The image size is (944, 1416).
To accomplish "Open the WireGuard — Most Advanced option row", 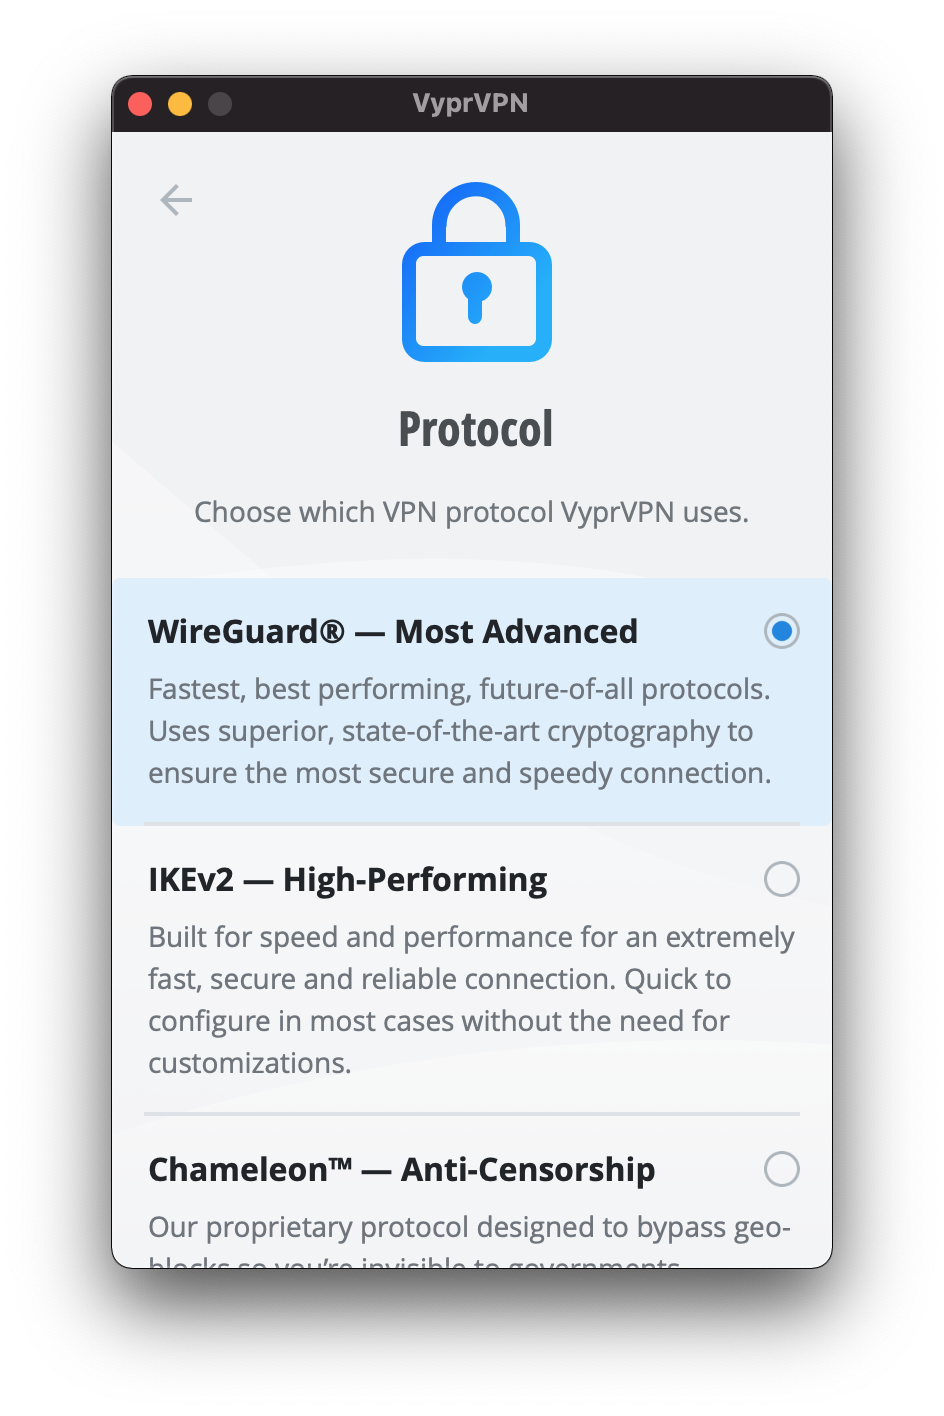I will click(x=393, y=631).
